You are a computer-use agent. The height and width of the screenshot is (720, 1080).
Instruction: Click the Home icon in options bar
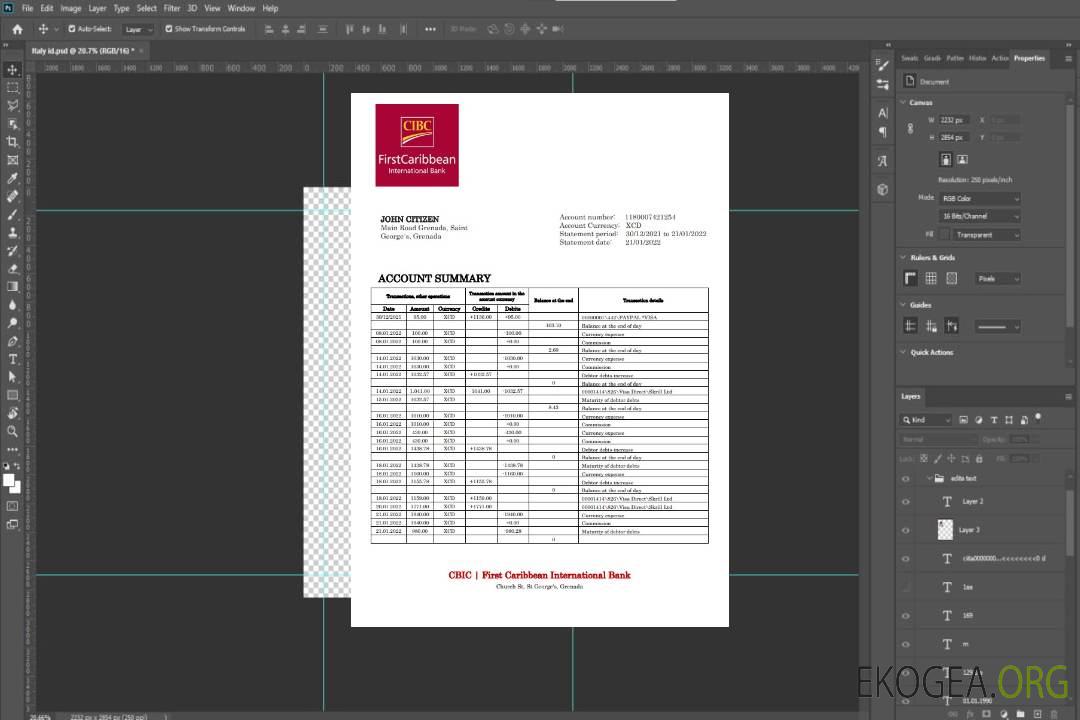tap(17, 29)
